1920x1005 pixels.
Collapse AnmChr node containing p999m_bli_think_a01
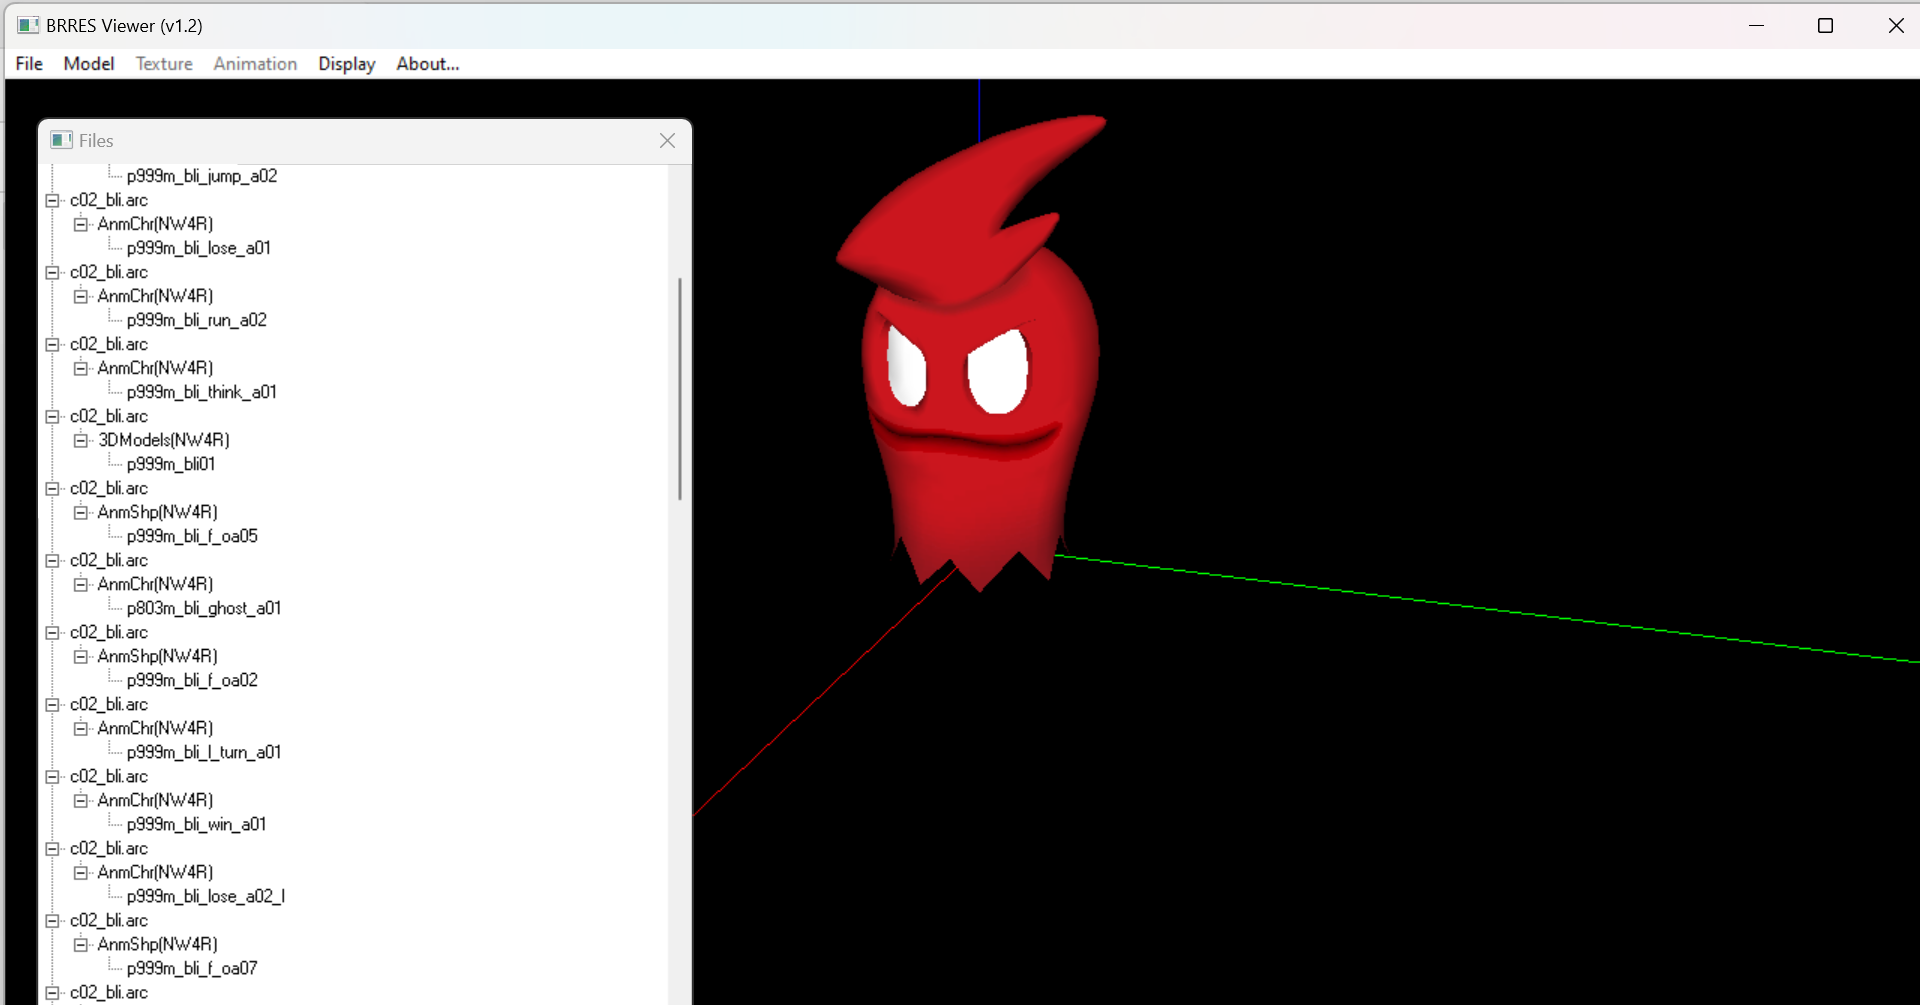tap(81, 368)
